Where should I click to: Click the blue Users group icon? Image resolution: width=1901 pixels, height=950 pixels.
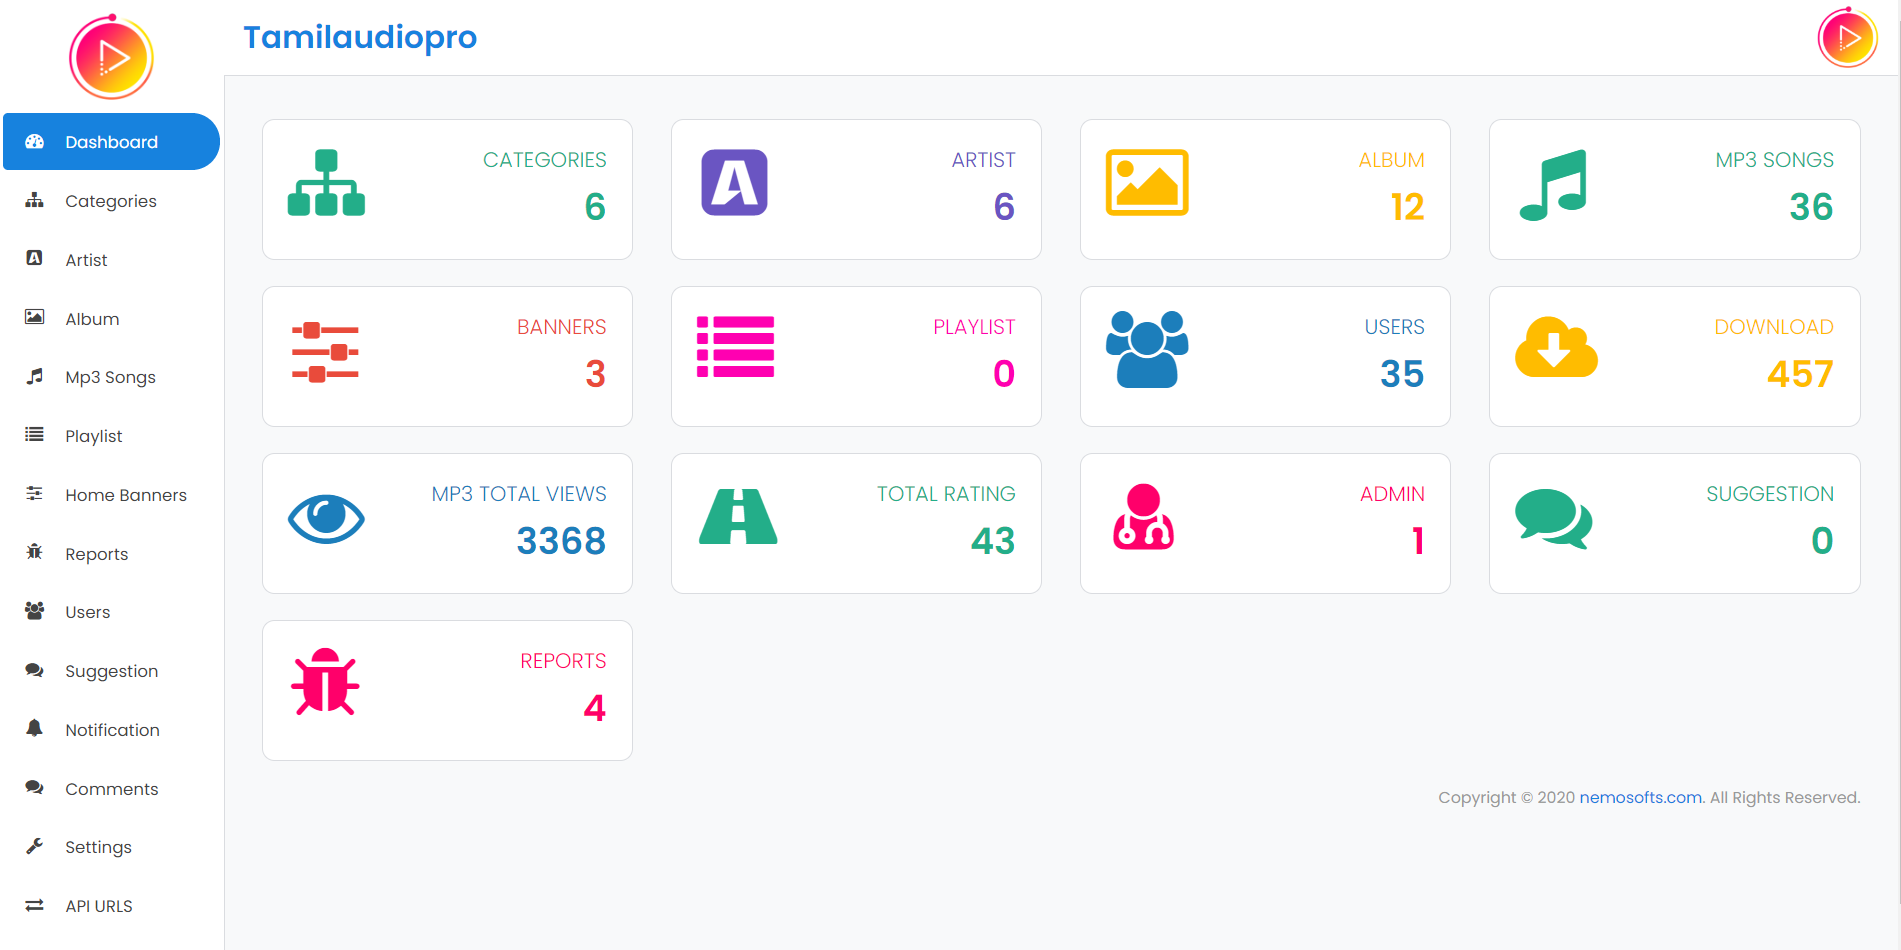1147,349
